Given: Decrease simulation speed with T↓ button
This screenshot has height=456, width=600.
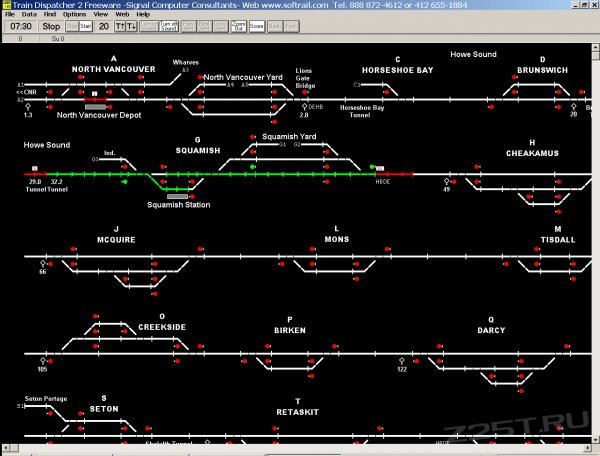Looking at the screenshot, I should click(x=132, y=27).
